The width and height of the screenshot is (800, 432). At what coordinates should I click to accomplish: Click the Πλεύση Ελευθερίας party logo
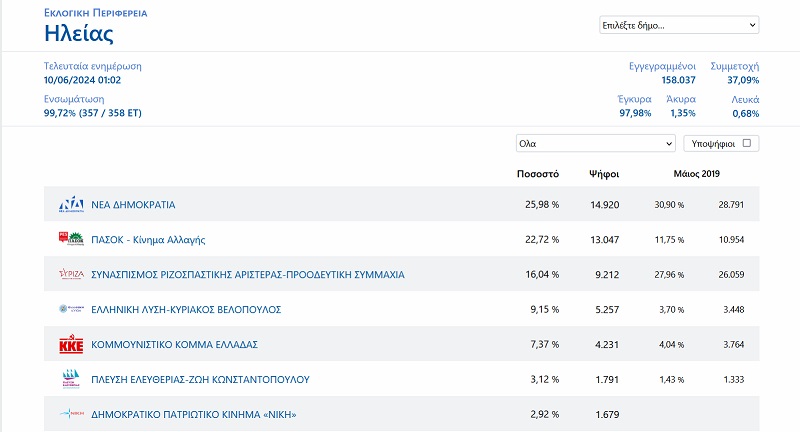tap(71, 379)
